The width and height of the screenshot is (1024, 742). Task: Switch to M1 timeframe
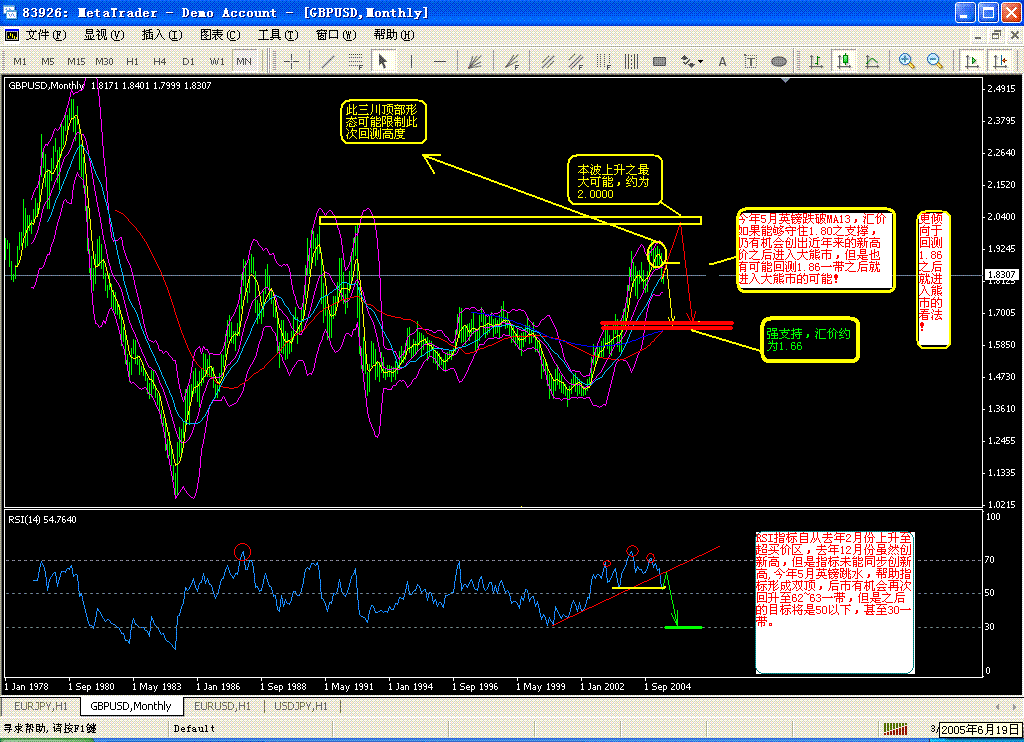[x=20, y=61]
